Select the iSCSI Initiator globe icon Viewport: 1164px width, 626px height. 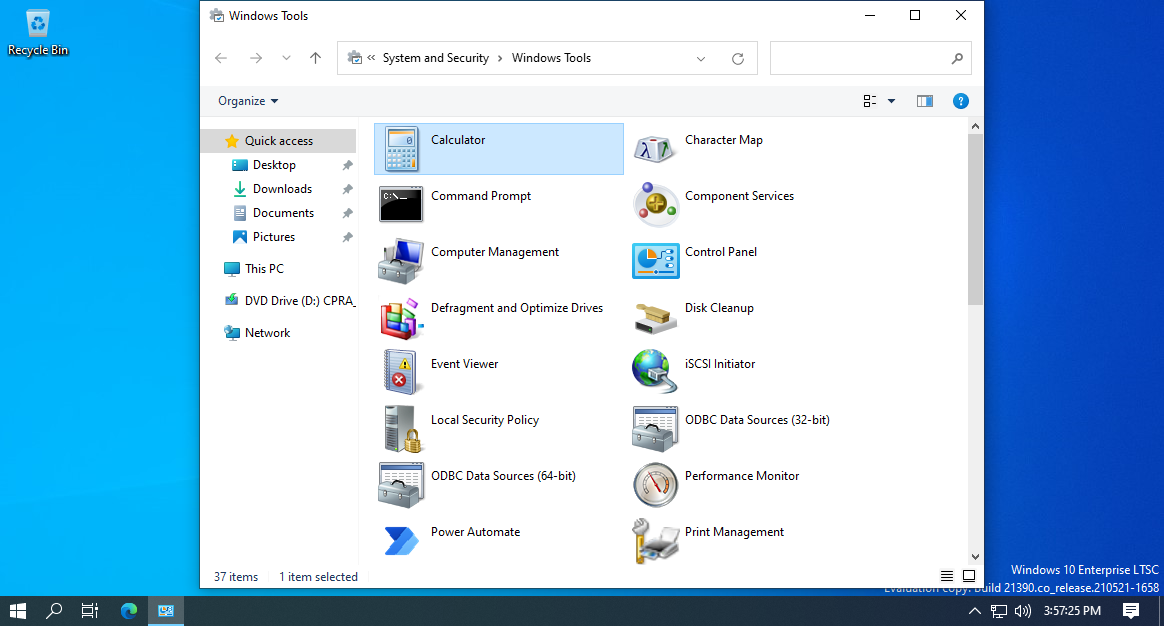655,371
